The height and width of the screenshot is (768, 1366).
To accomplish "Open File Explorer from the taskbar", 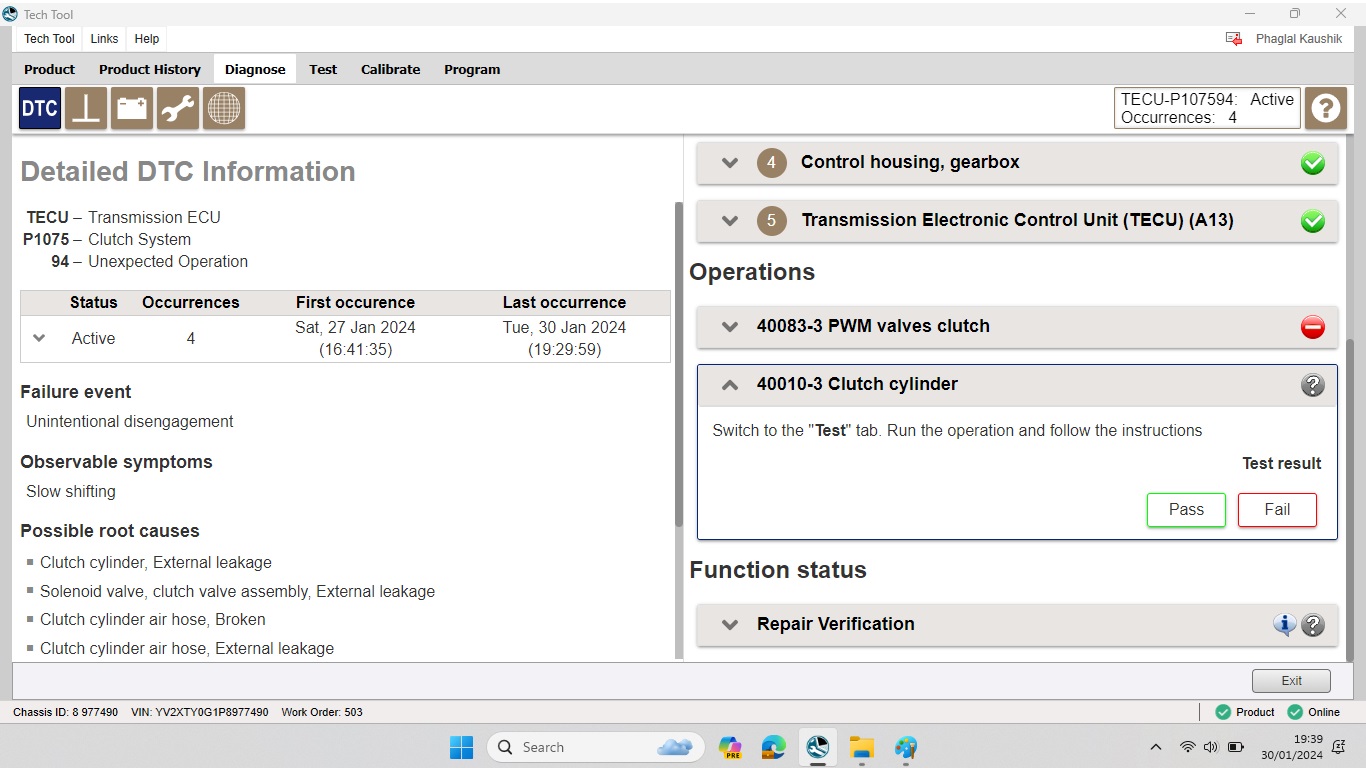I will coord(862,747).
